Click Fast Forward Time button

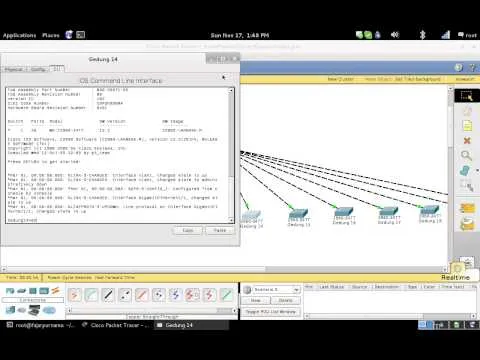coord(115,277)
